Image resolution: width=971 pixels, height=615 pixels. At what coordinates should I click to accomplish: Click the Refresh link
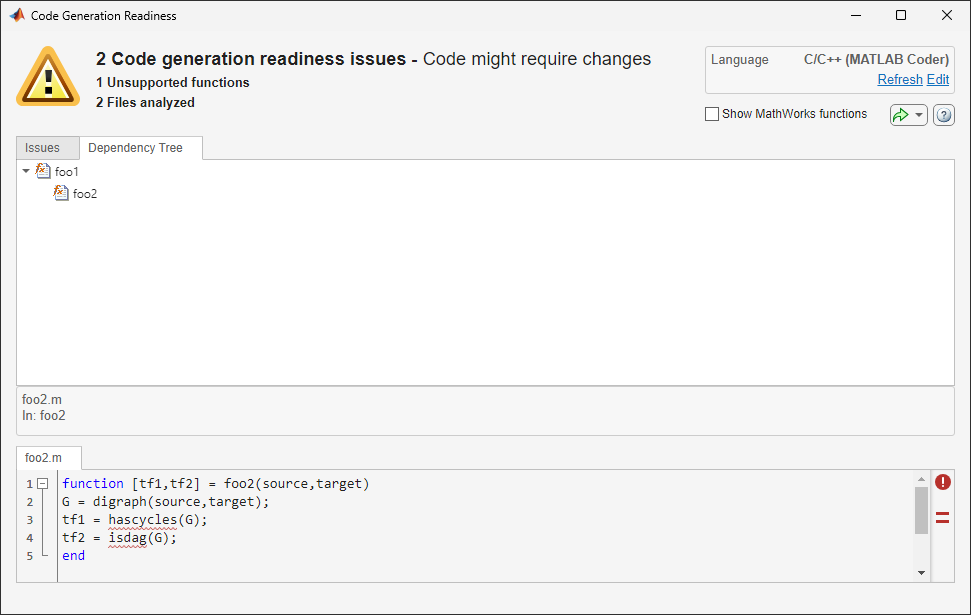(x=899, y=79)
